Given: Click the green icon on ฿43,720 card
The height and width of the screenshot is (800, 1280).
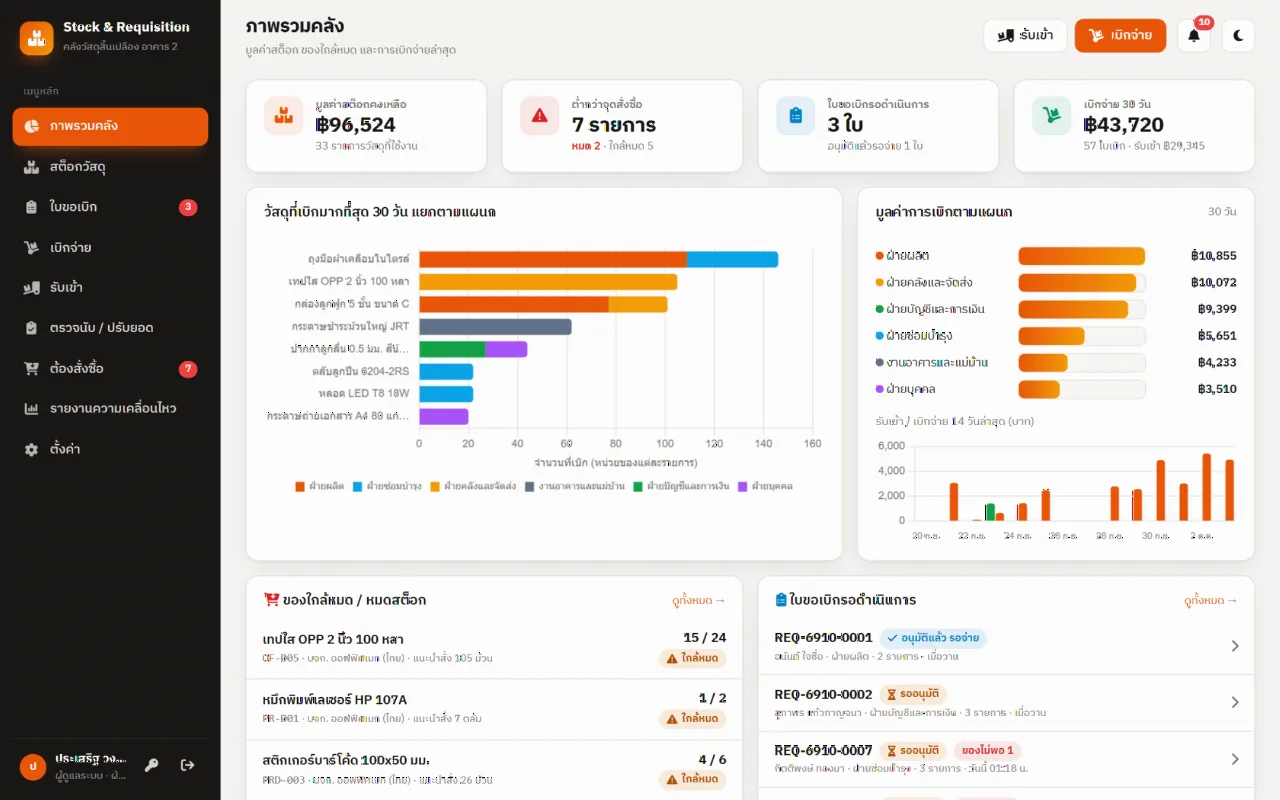Looking at the screenshot, I should pyautogui.click(x=1052, y=116).
